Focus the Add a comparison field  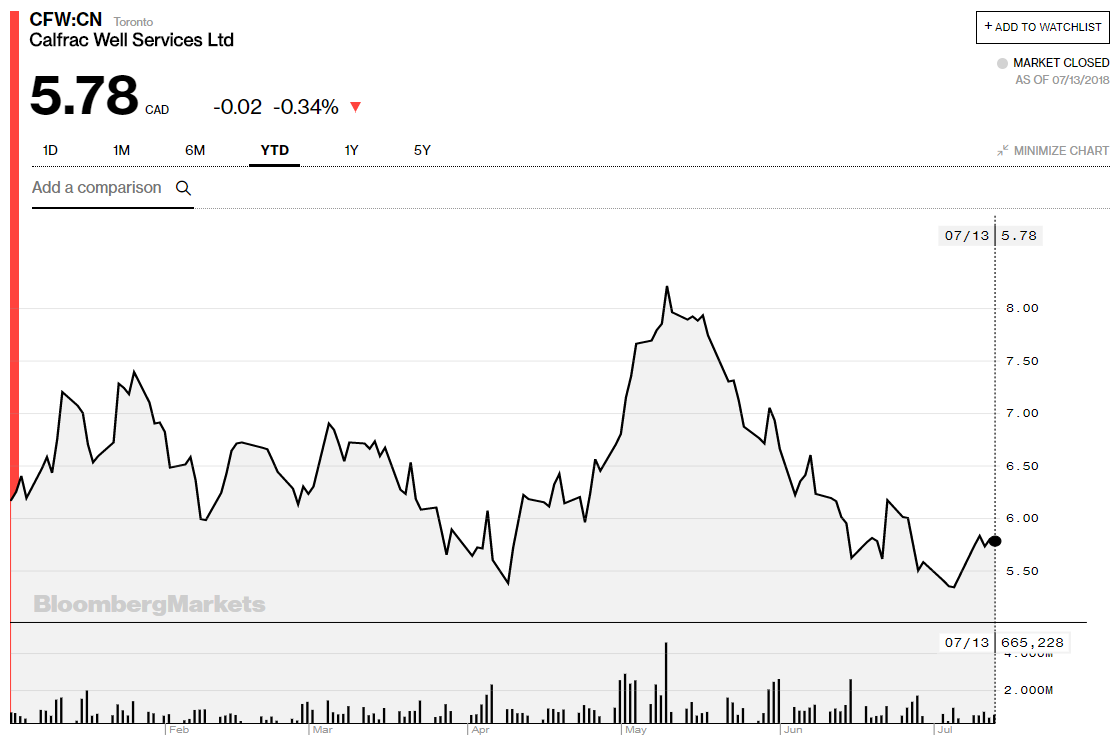click(113, 188)
